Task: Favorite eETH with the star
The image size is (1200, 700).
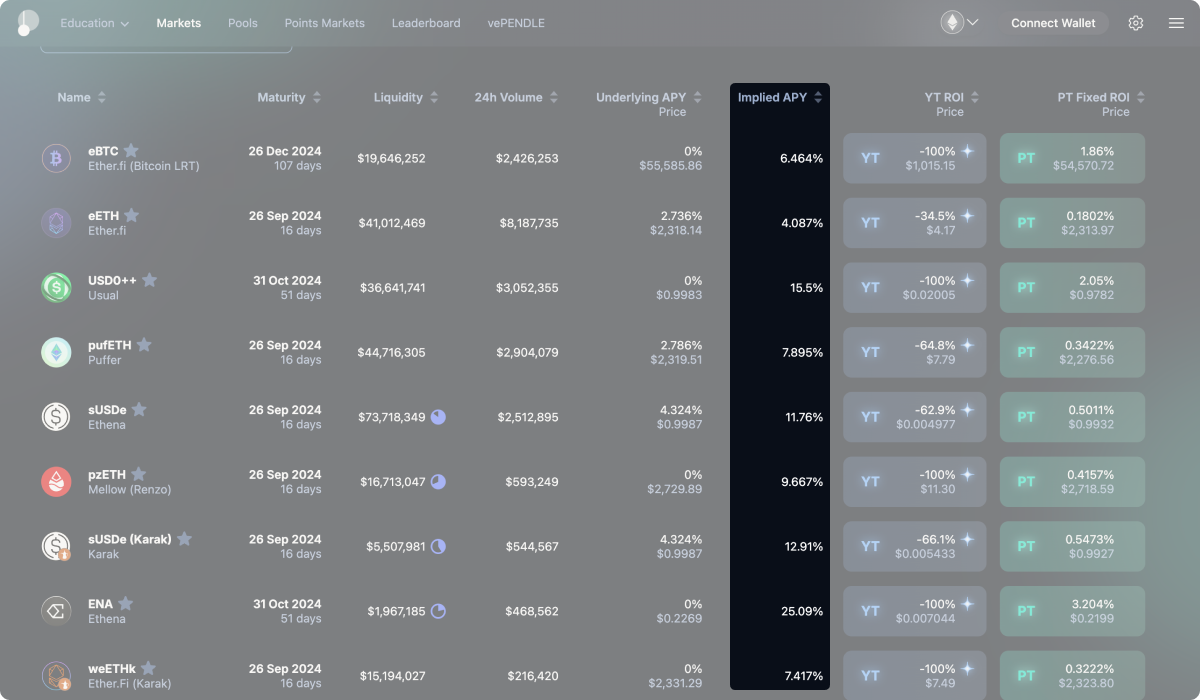Action: tap(131, 215)
